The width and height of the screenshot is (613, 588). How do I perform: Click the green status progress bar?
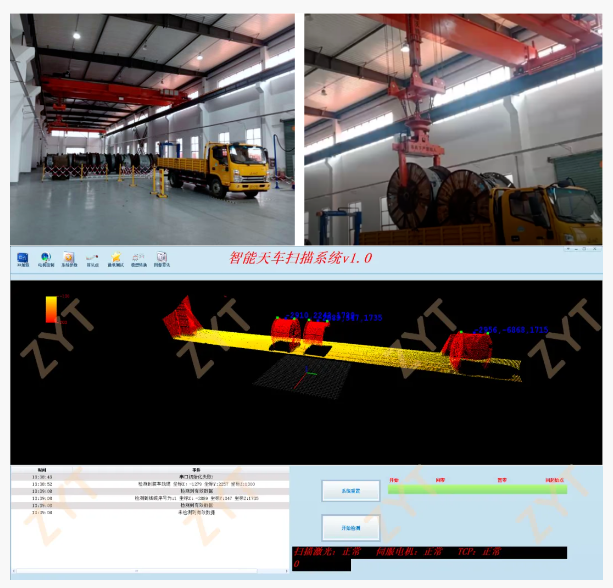point(476,489)
